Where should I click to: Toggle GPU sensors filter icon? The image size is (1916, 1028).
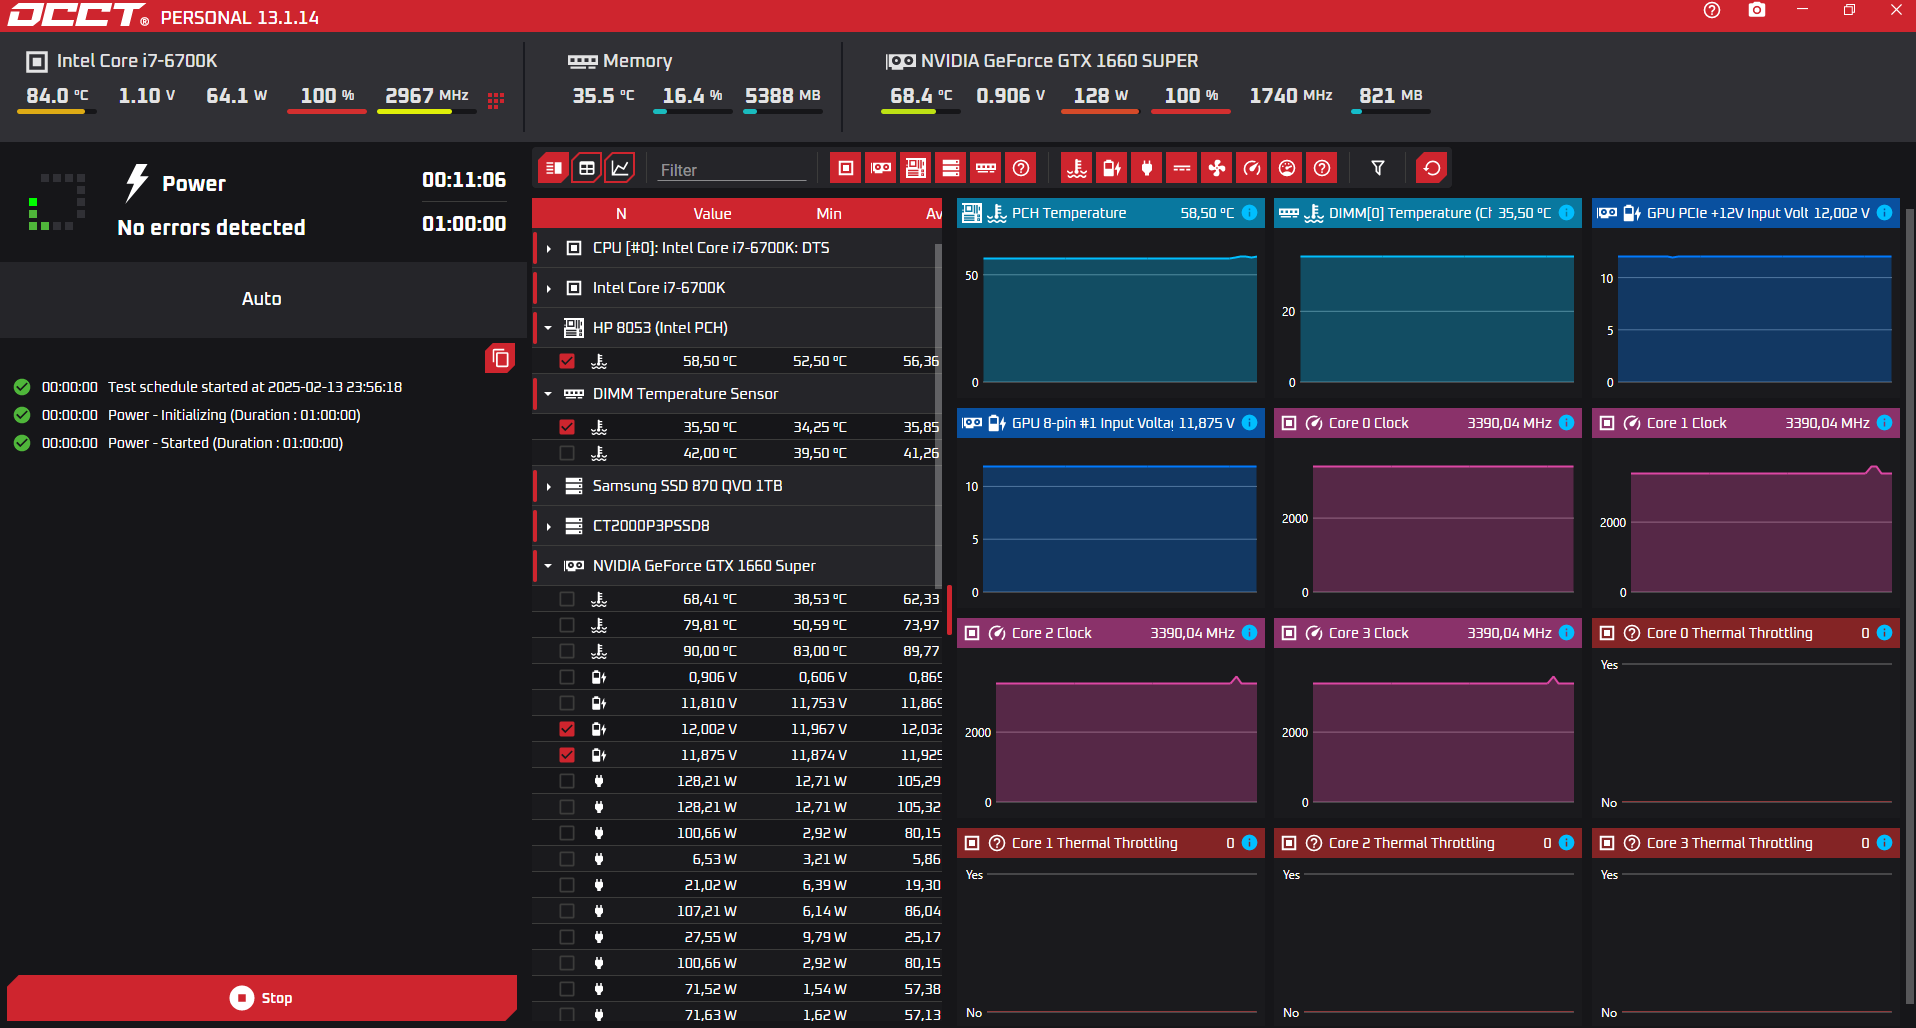click(881, 168)
